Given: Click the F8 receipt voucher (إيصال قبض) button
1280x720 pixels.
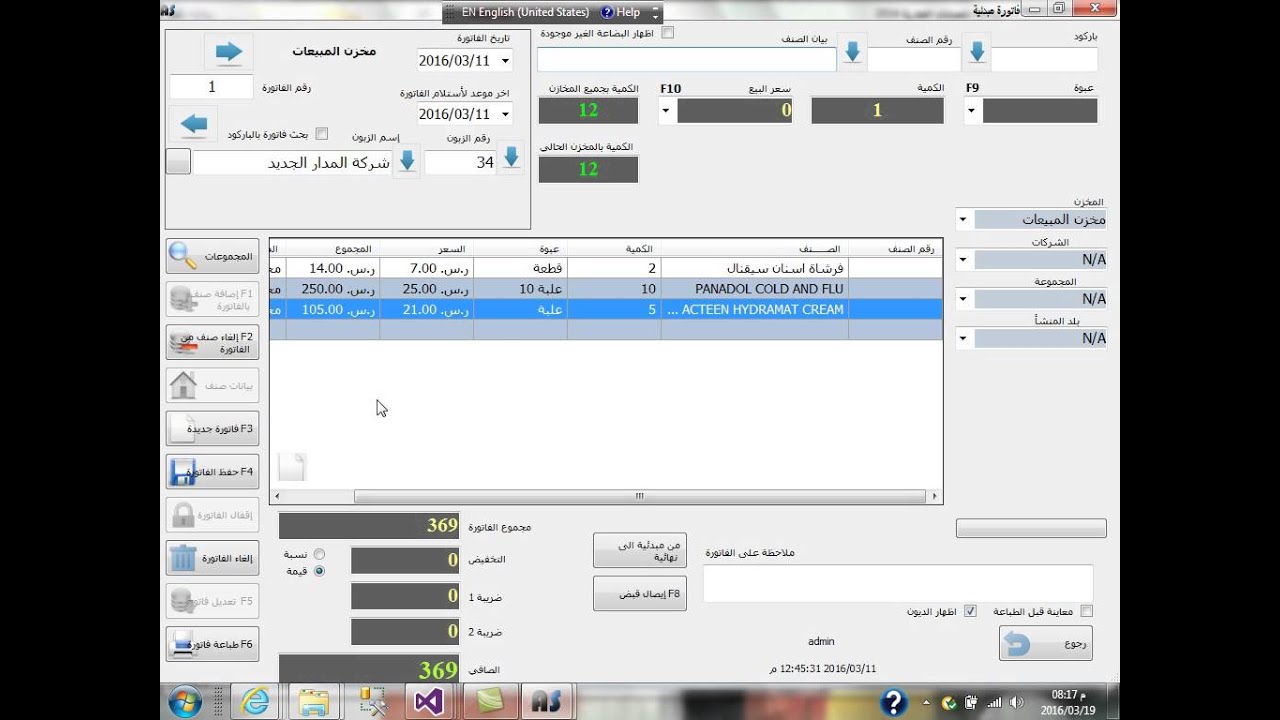Looking at the screenshot, I should [640, 593].
